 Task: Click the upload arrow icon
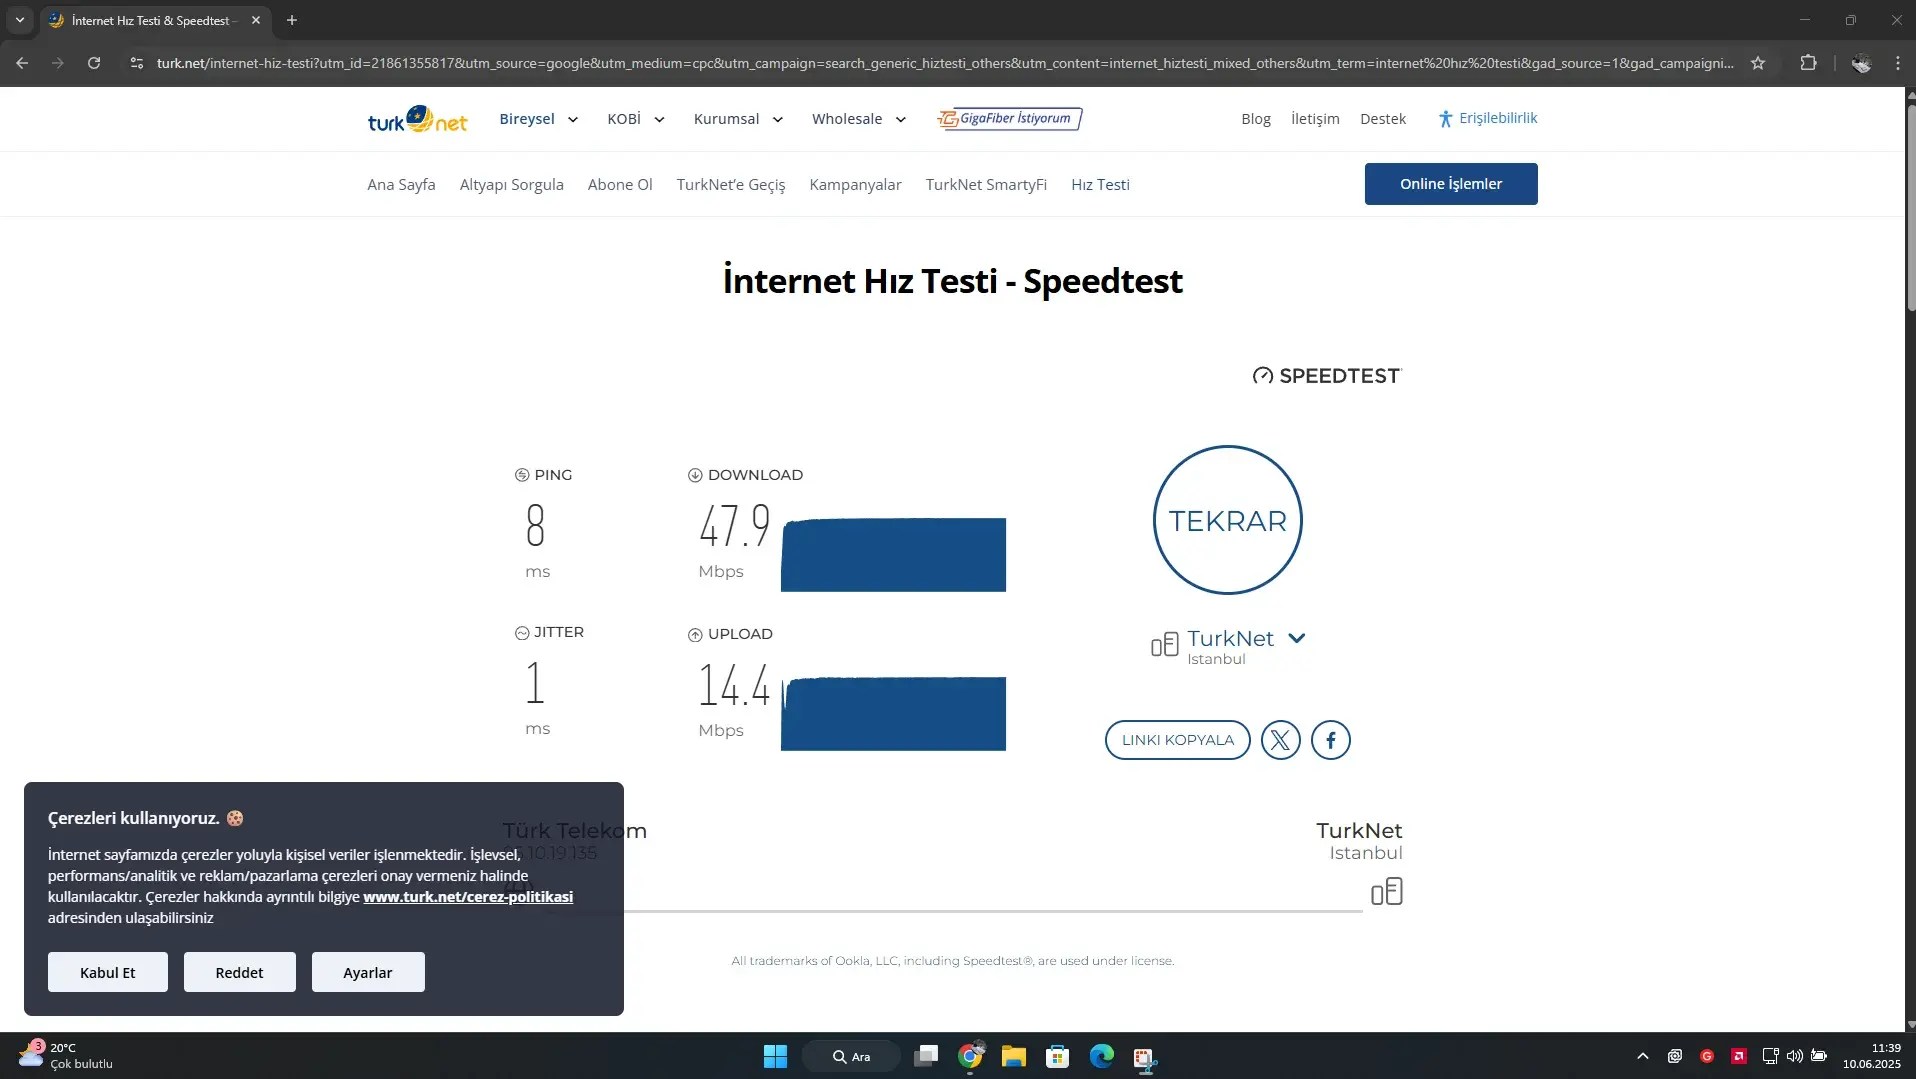pos(695,634)
